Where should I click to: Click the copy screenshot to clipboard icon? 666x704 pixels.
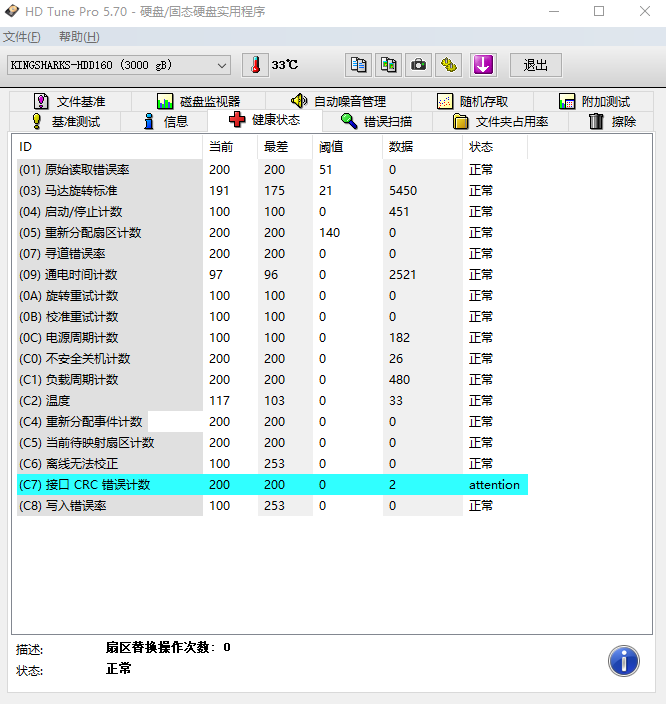pyautogui.click(x=388, y=65)
